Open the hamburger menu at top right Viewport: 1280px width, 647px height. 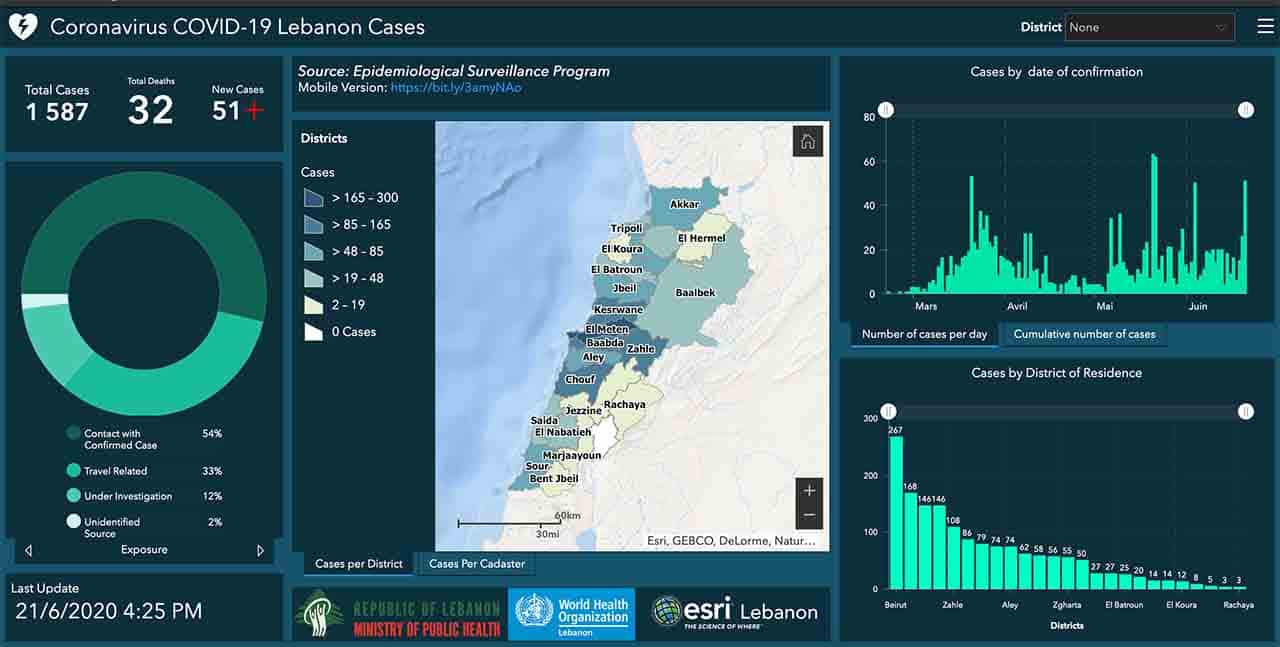1265,27
